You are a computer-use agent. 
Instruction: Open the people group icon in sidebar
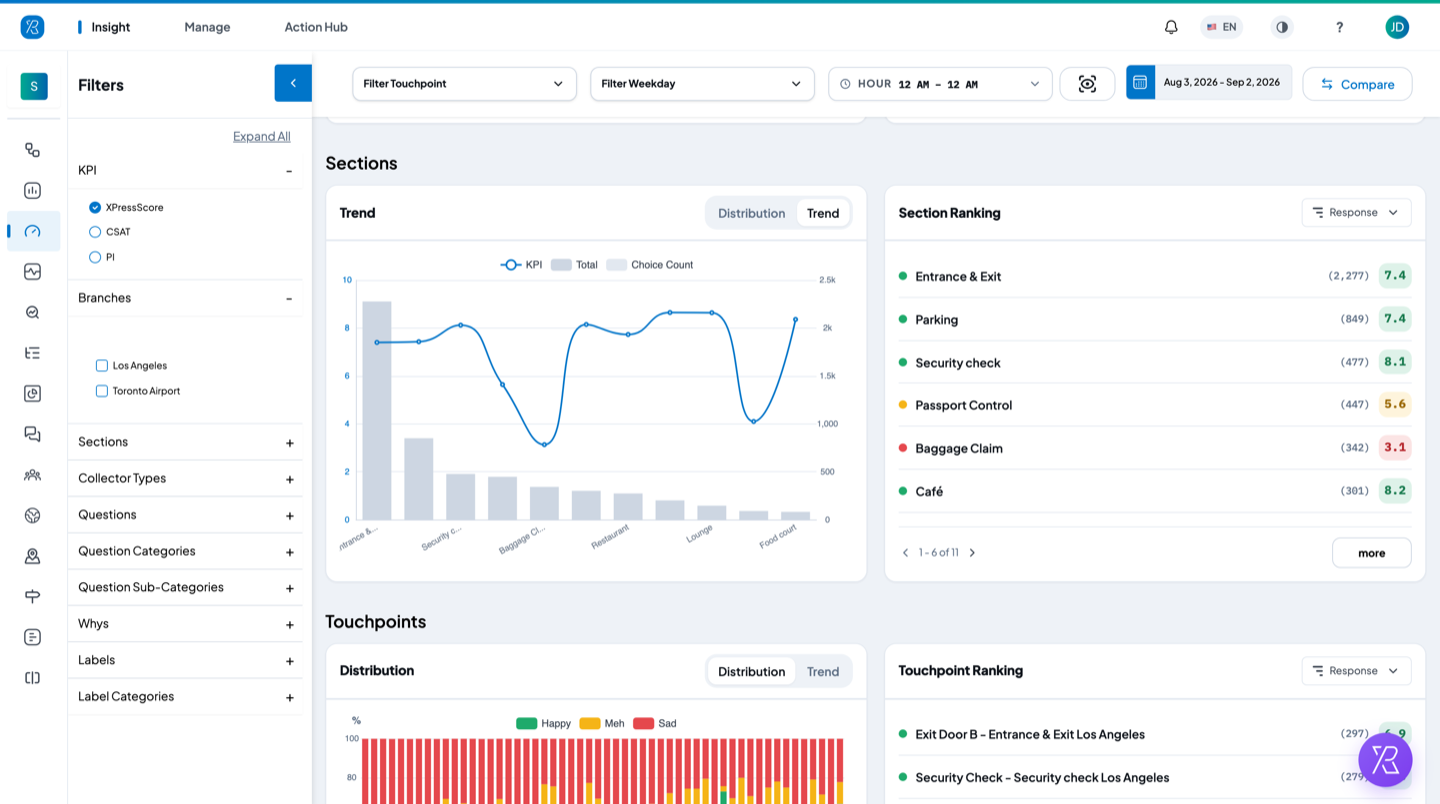point(32,475)
